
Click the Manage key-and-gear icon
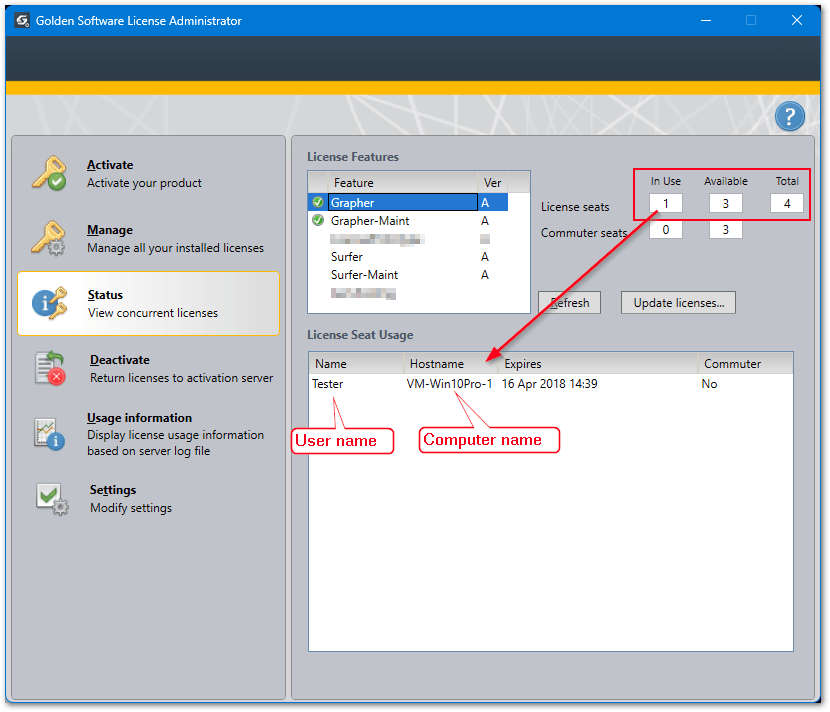48,238
